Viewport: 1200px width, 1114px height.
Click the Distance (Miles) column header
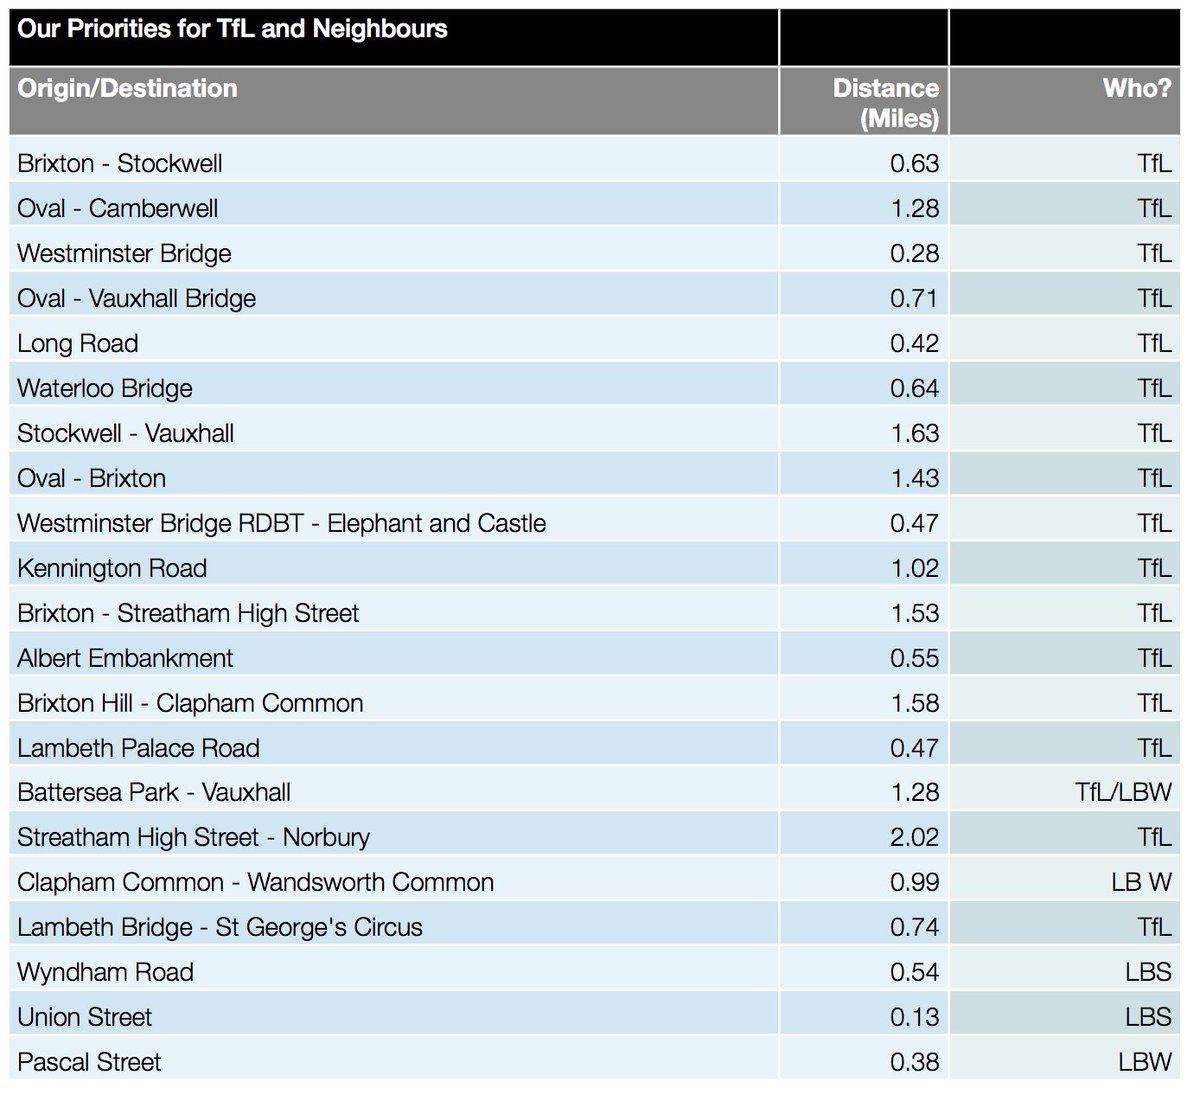885,103
